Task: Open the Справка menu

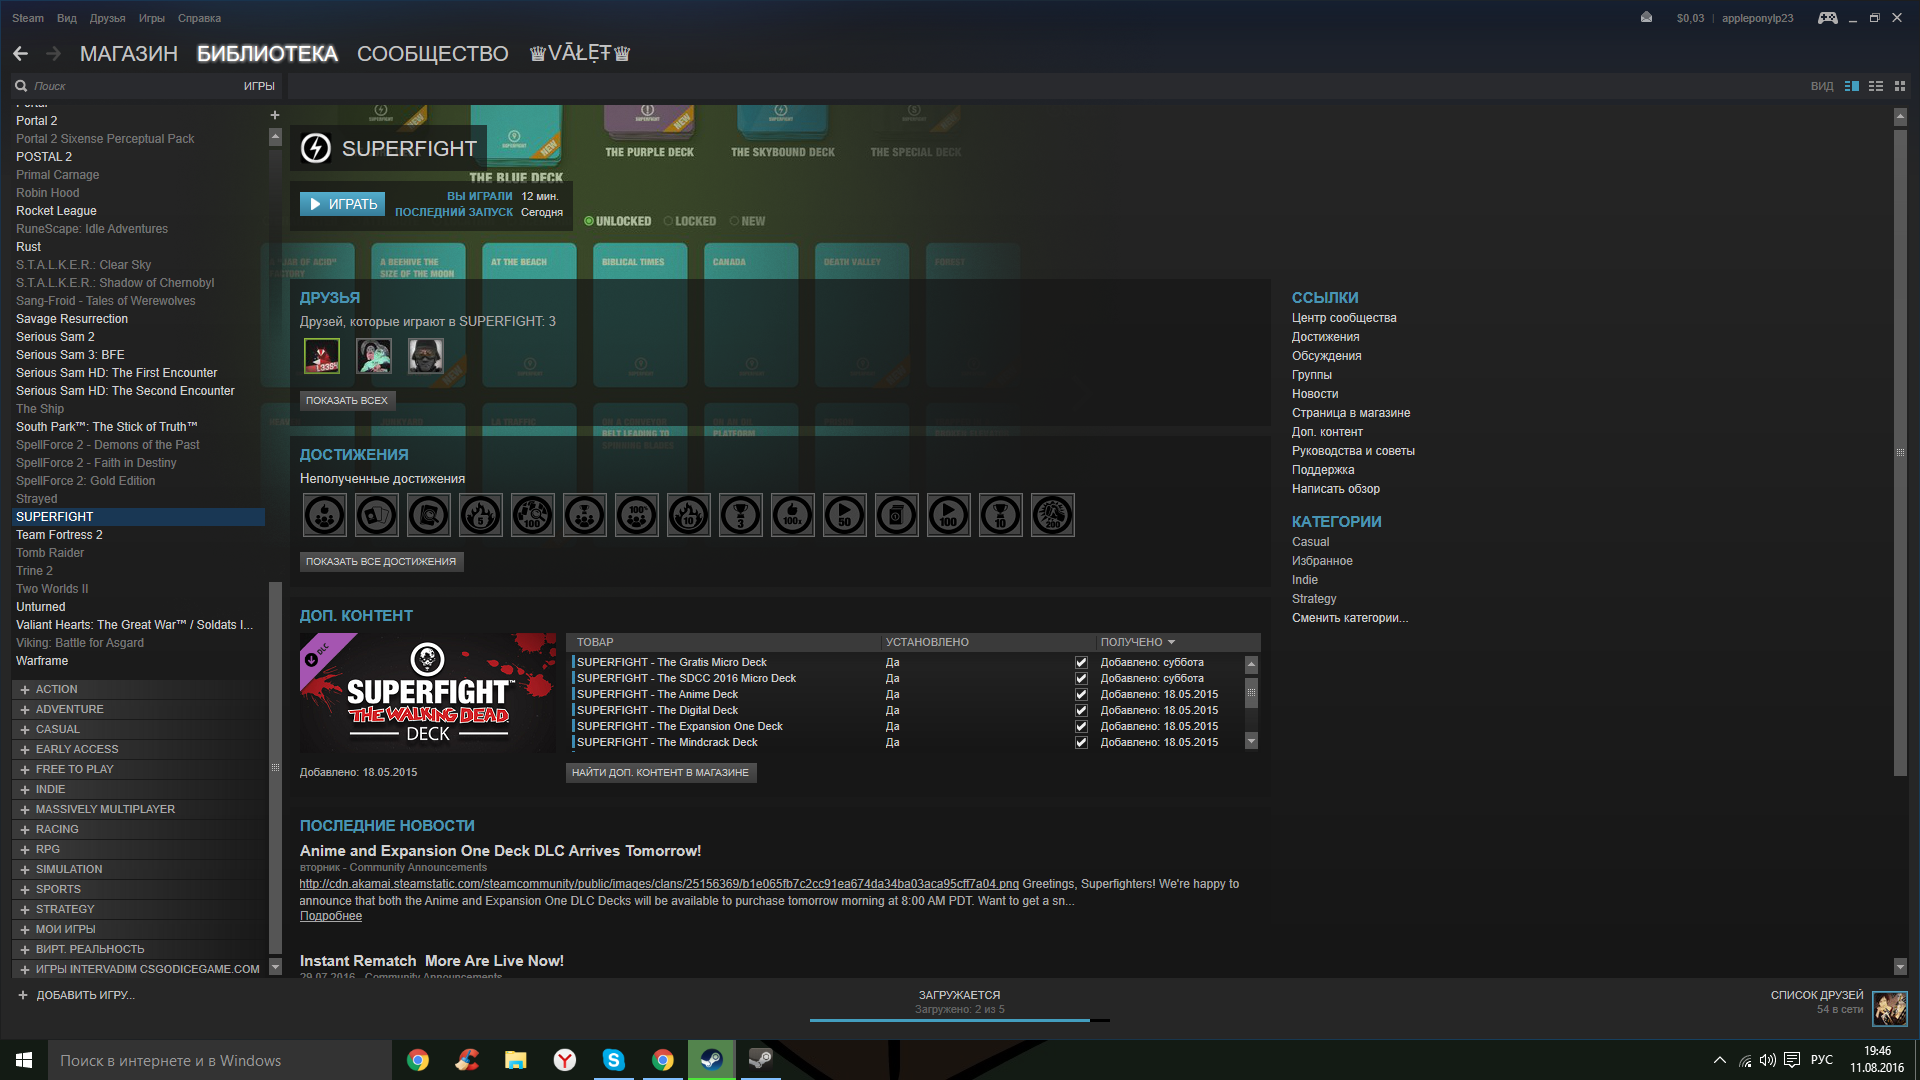Action: point(199,18)
